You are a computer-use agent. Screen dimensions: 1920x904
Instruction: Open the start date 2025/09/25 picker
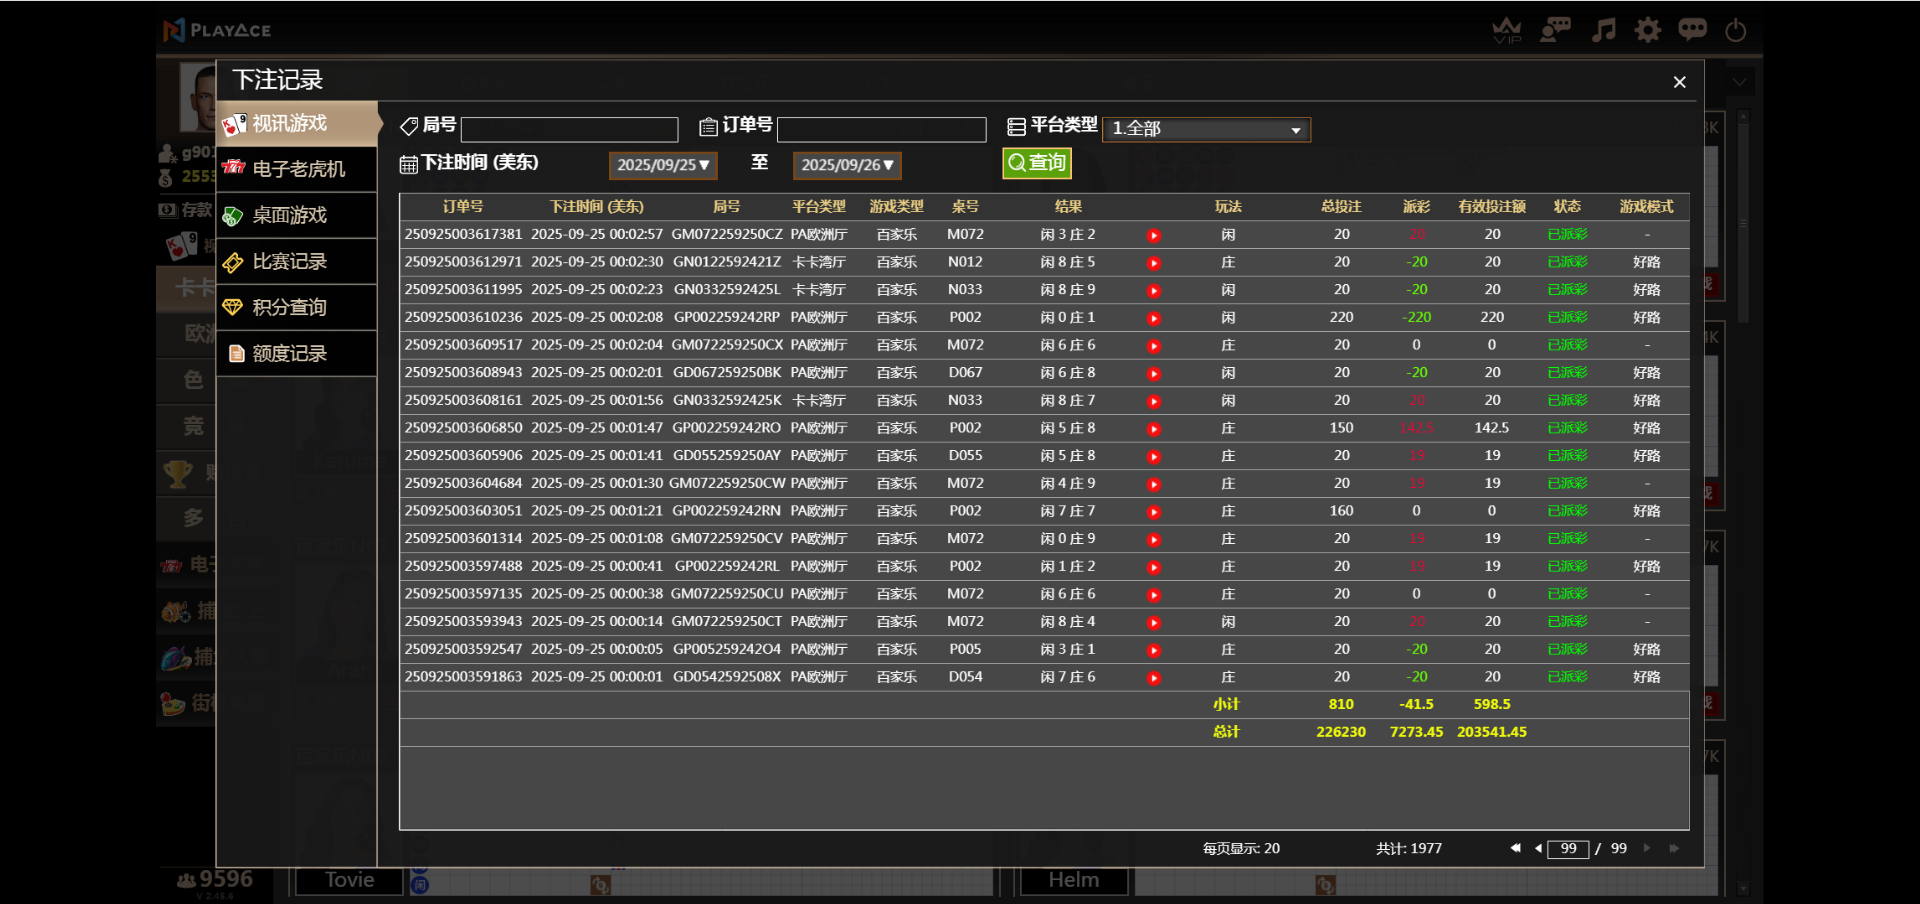click(663, 165)
